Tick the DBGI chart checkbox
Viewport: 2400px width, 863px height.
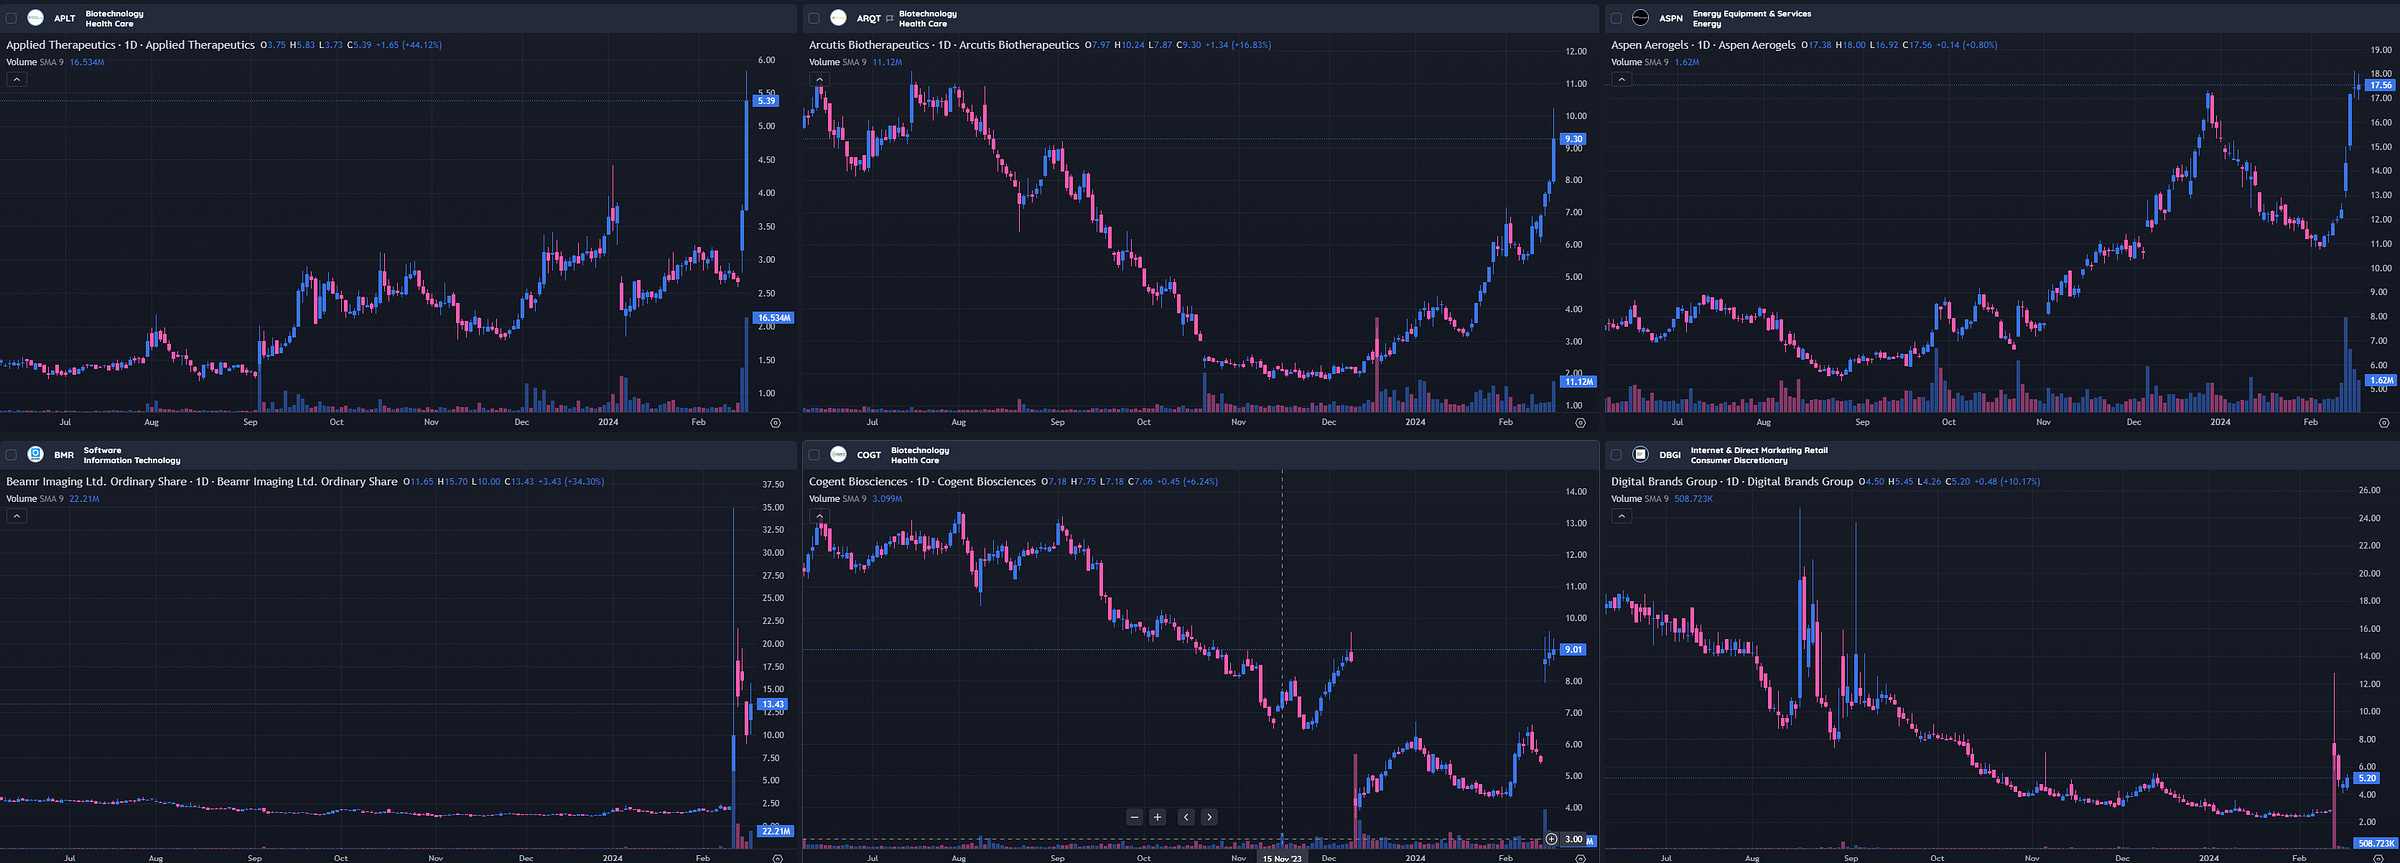coord(1616,455)
